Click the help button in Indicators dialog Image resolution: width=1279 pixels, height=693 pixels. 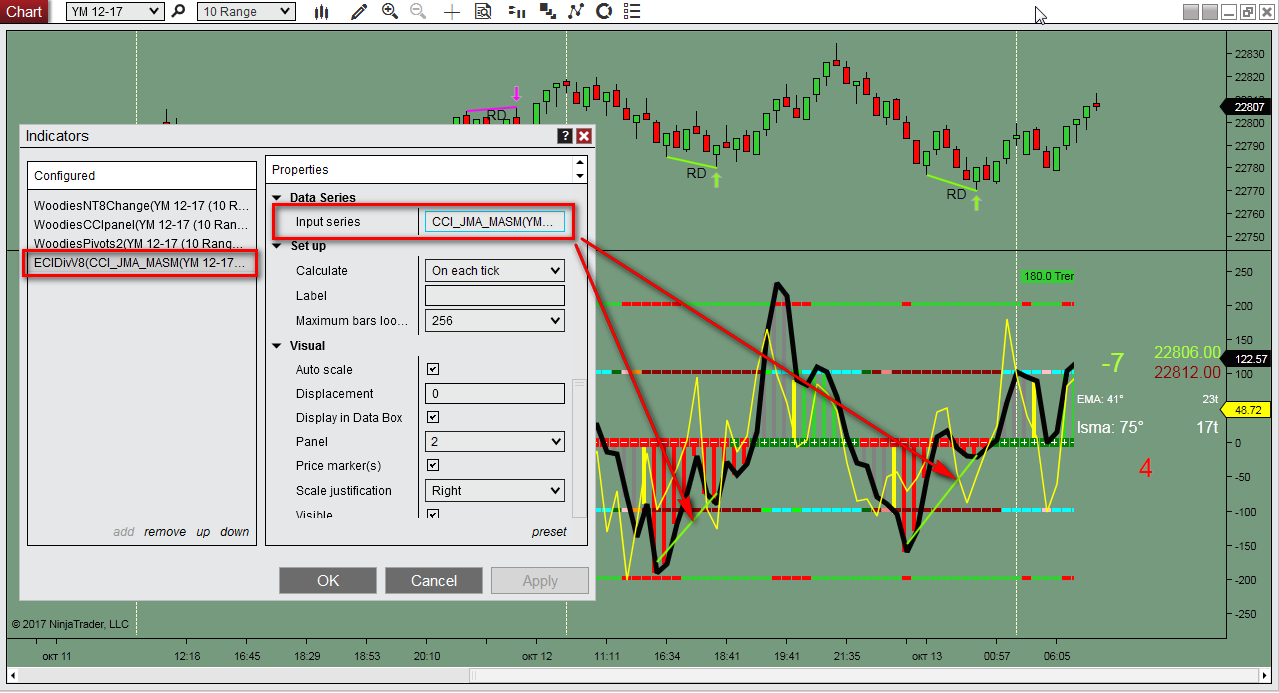pyautogui.click(x=565, y=136)
